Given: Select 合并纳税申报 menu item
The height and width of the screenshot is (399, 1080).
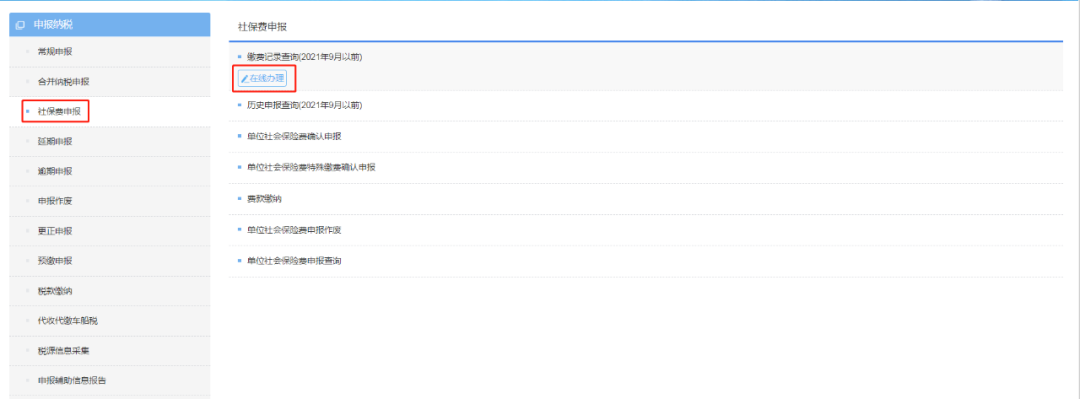Looking at the screenshot, I should point(63,81).
